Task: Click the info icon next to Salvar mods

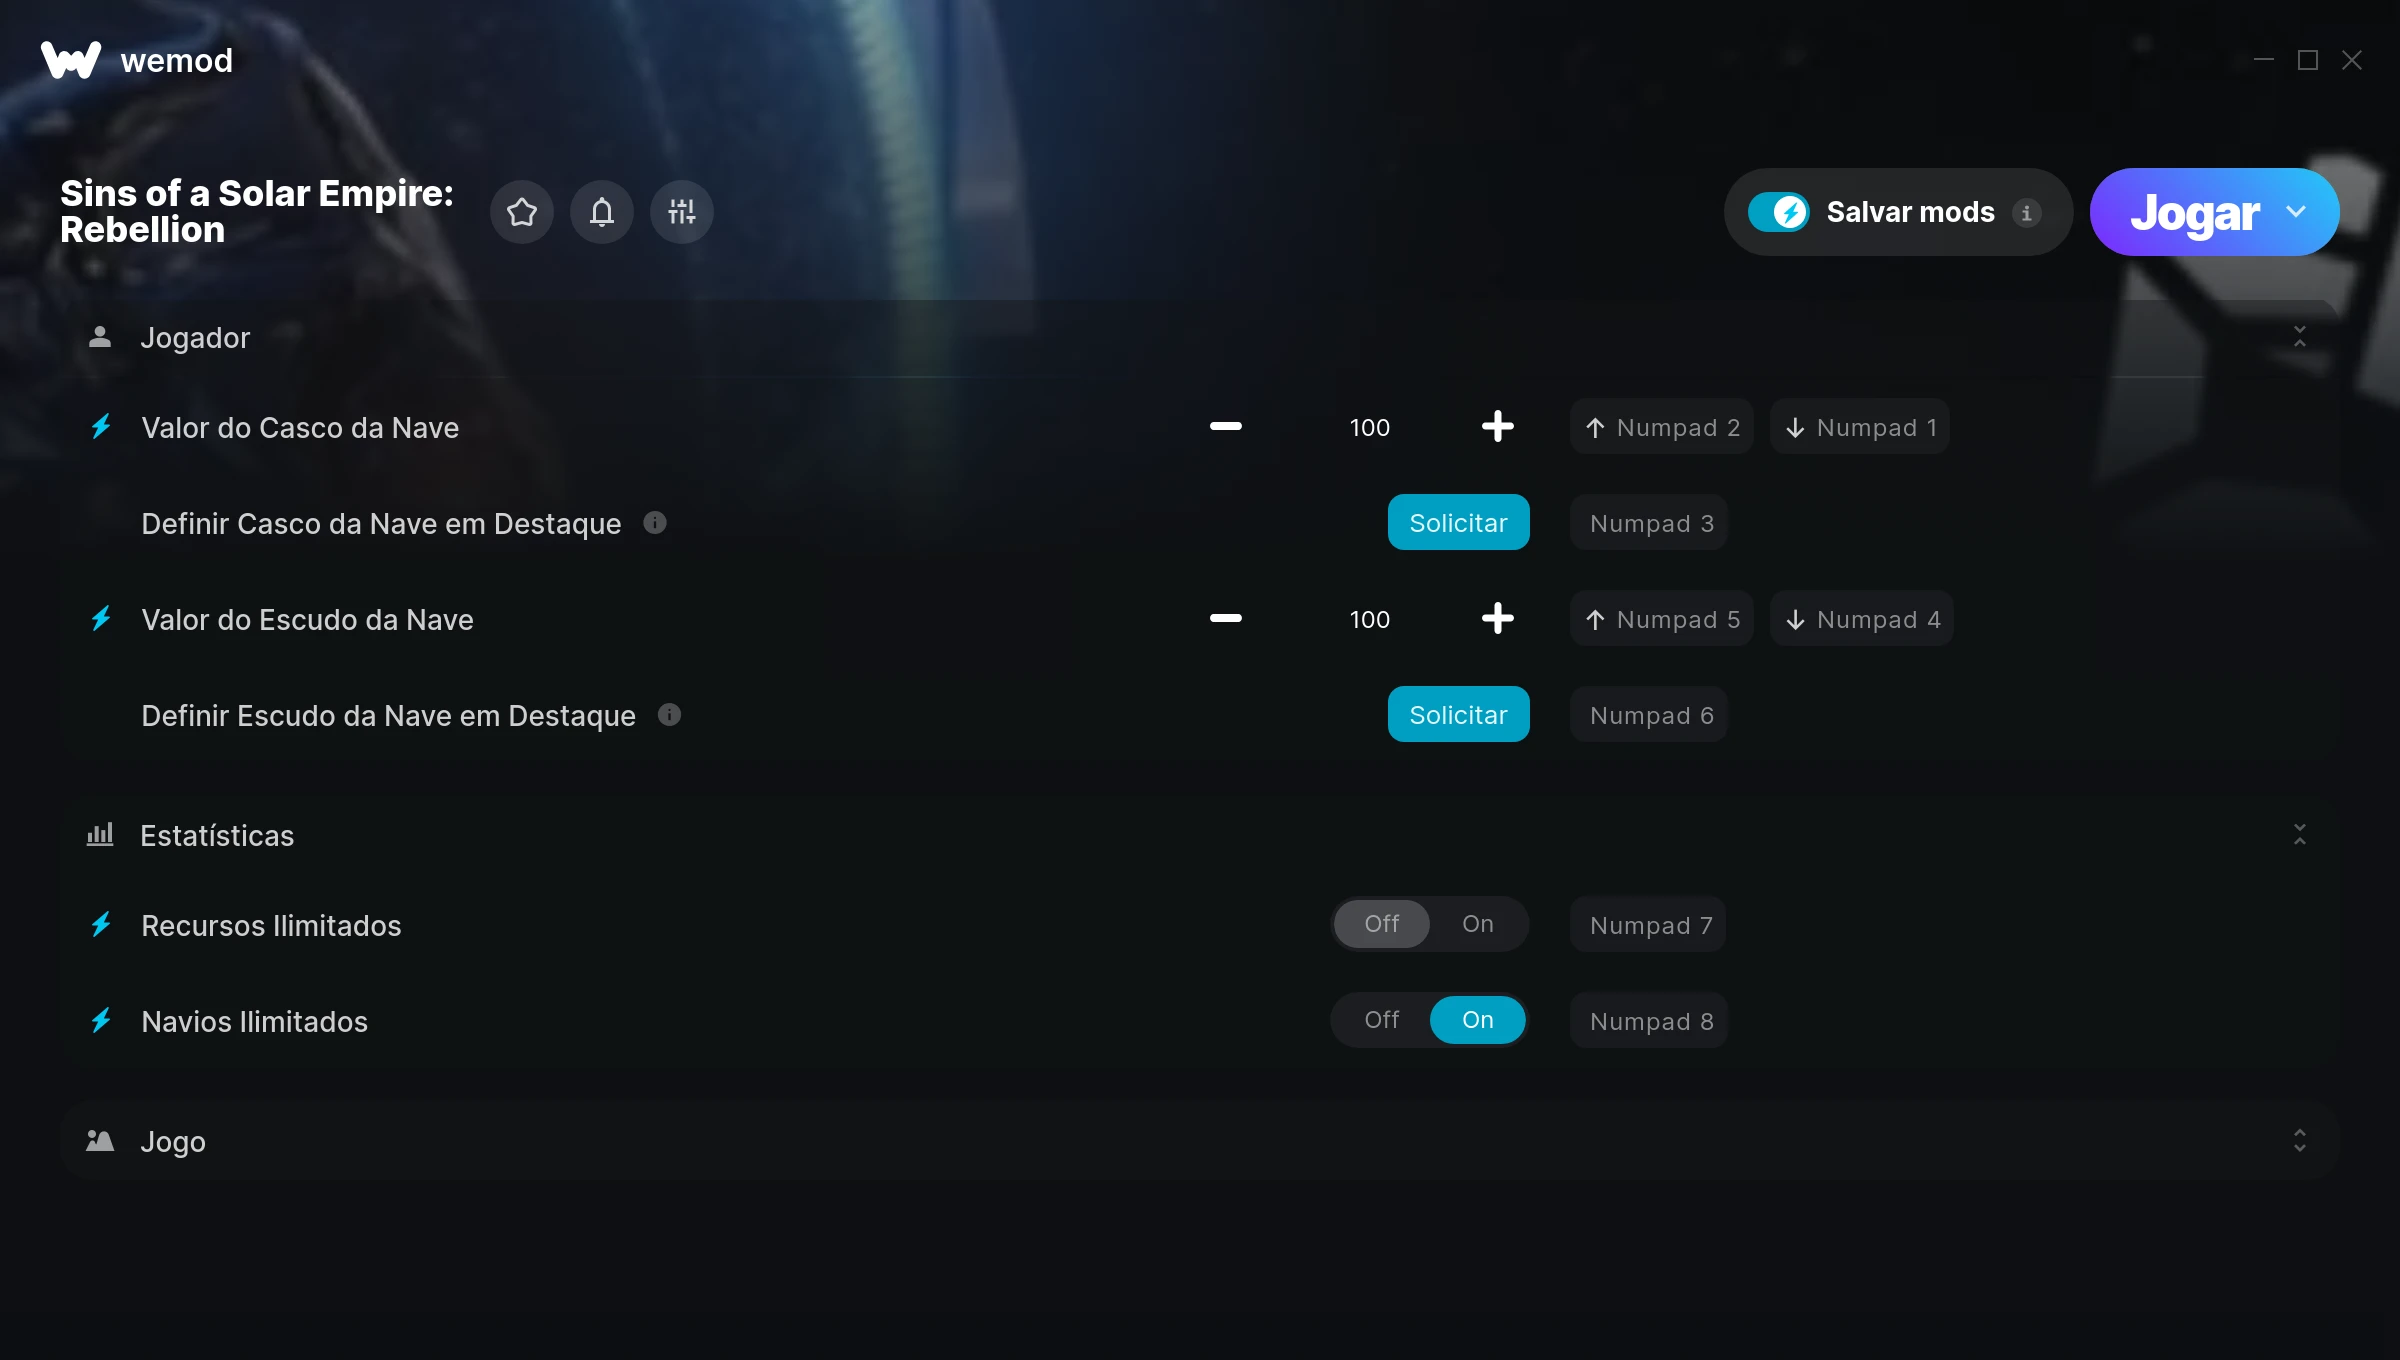Action: [2027, 213]
